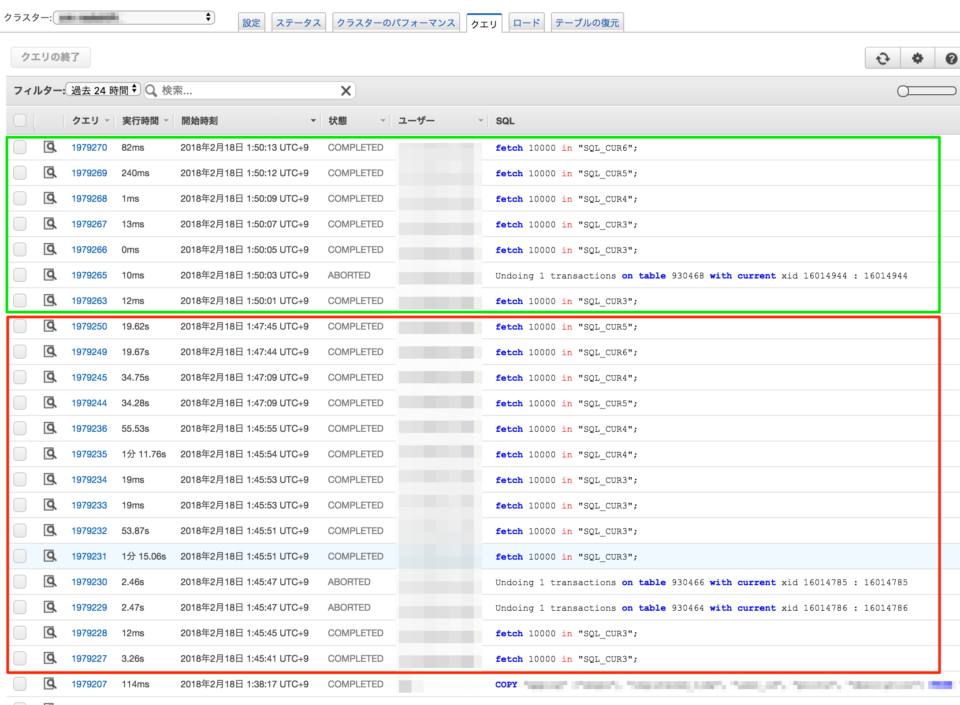960x705 pixels.
Task: Open the help question mark icon
Action: tap(950, 58)
